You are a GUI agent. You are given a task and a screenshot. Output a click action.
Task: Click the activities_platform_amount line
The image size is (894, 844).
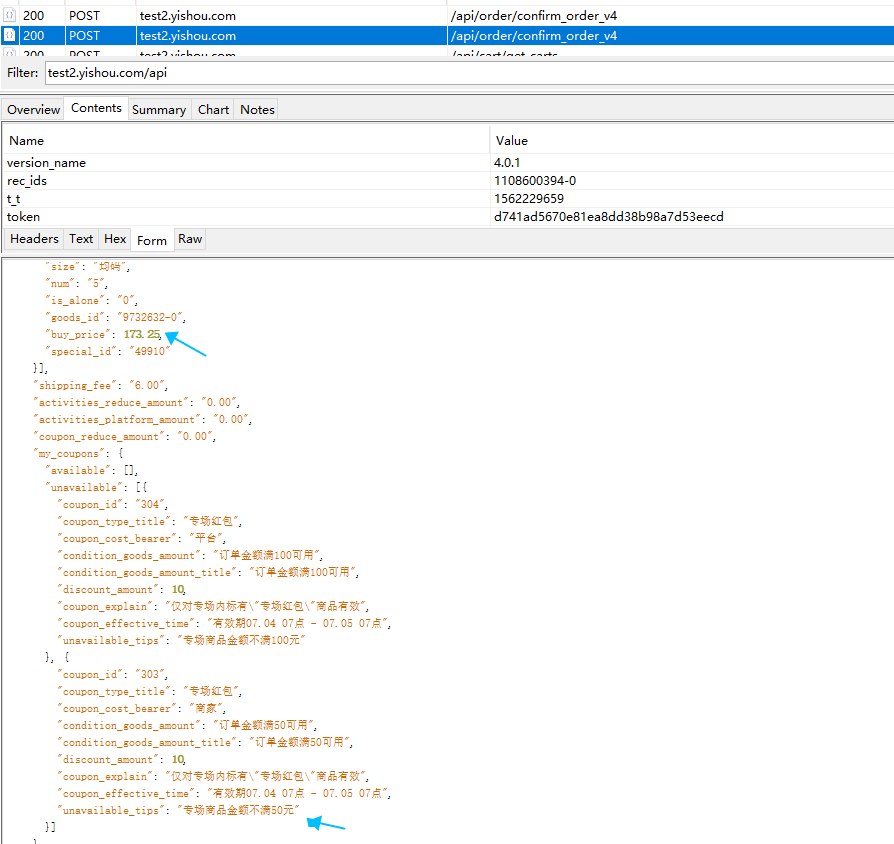tap(143, 419)
